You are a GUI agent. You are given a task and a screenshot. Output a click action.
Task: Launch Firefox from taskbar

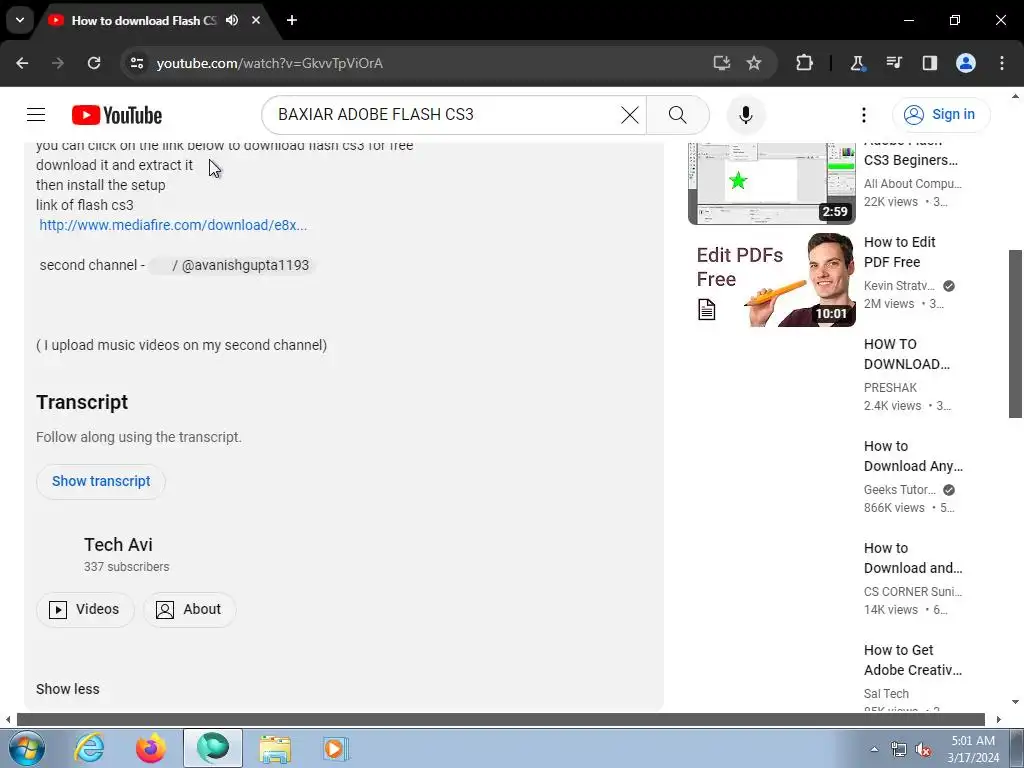tap(150, 748)
